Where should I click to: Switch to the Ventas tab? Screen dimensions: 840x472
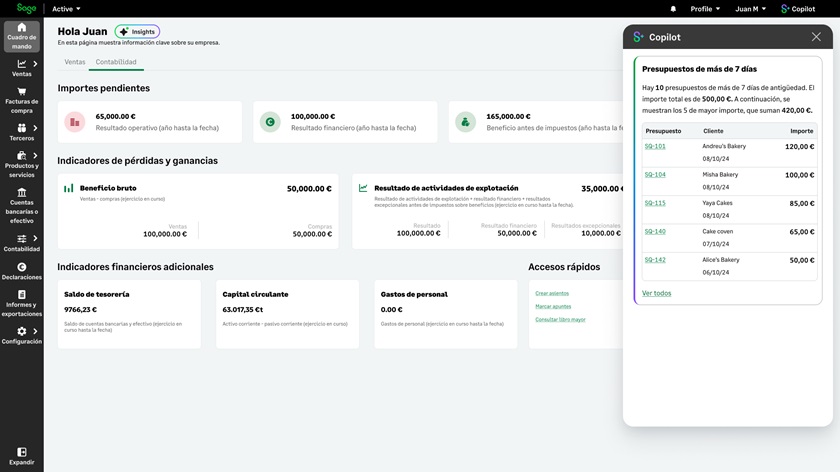(74, 62)
